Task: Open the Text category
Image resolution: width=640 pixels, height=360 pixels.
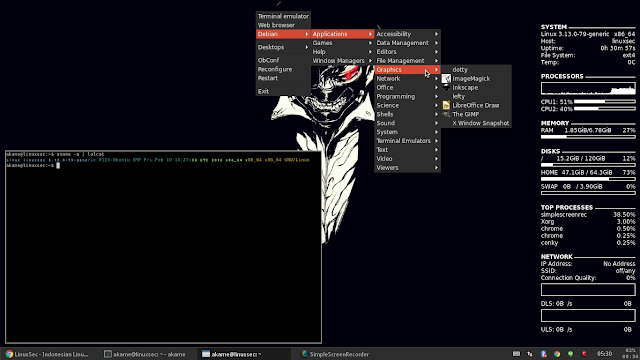Action: [x=407, y=150]
